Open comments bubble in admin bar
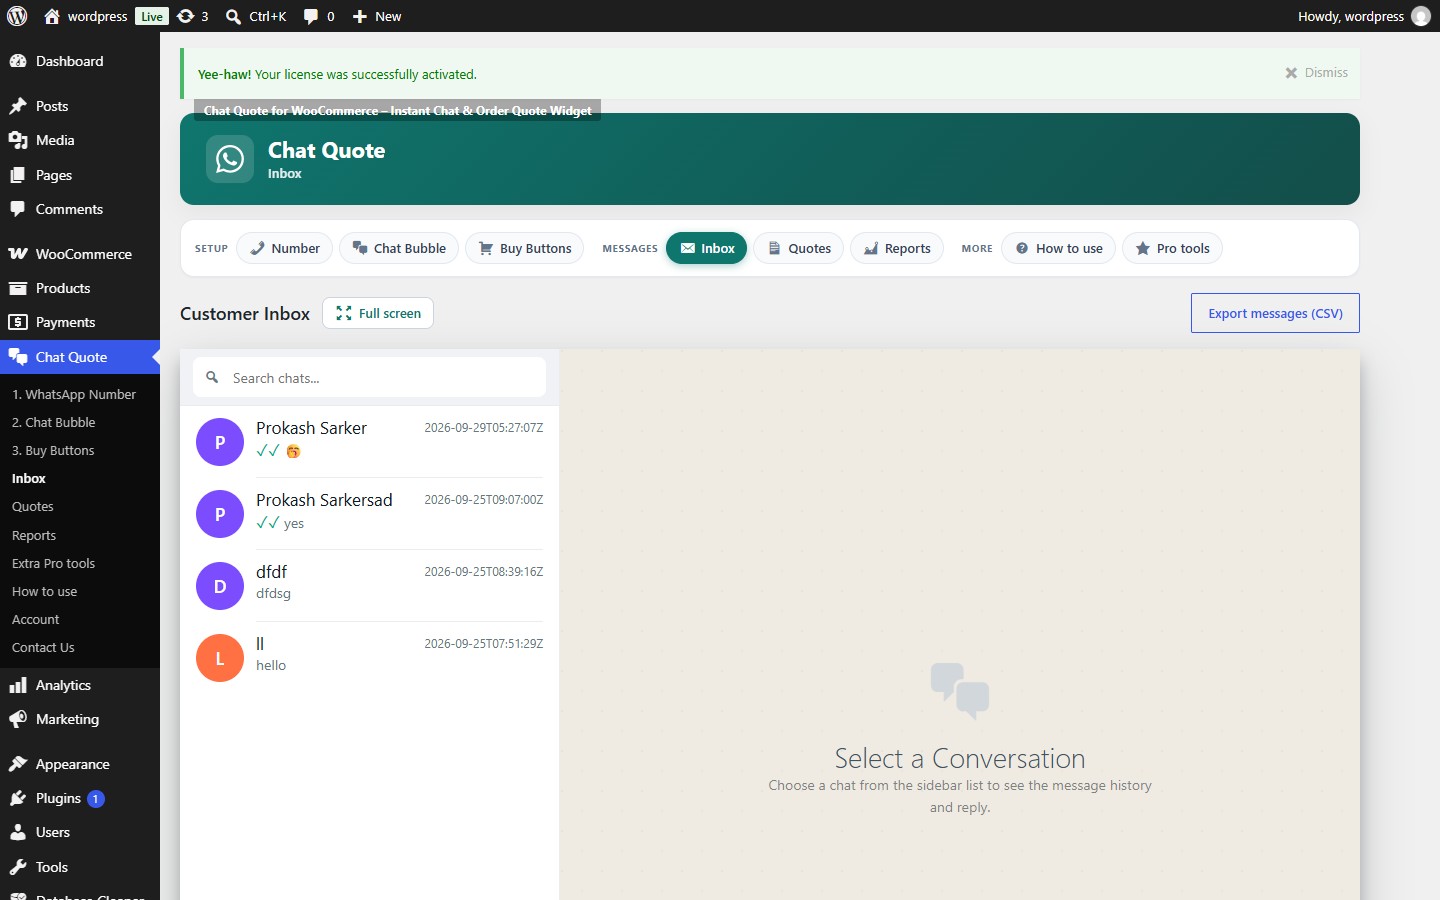The width and height of the screenshot is (1440, 900). (311, 16)
